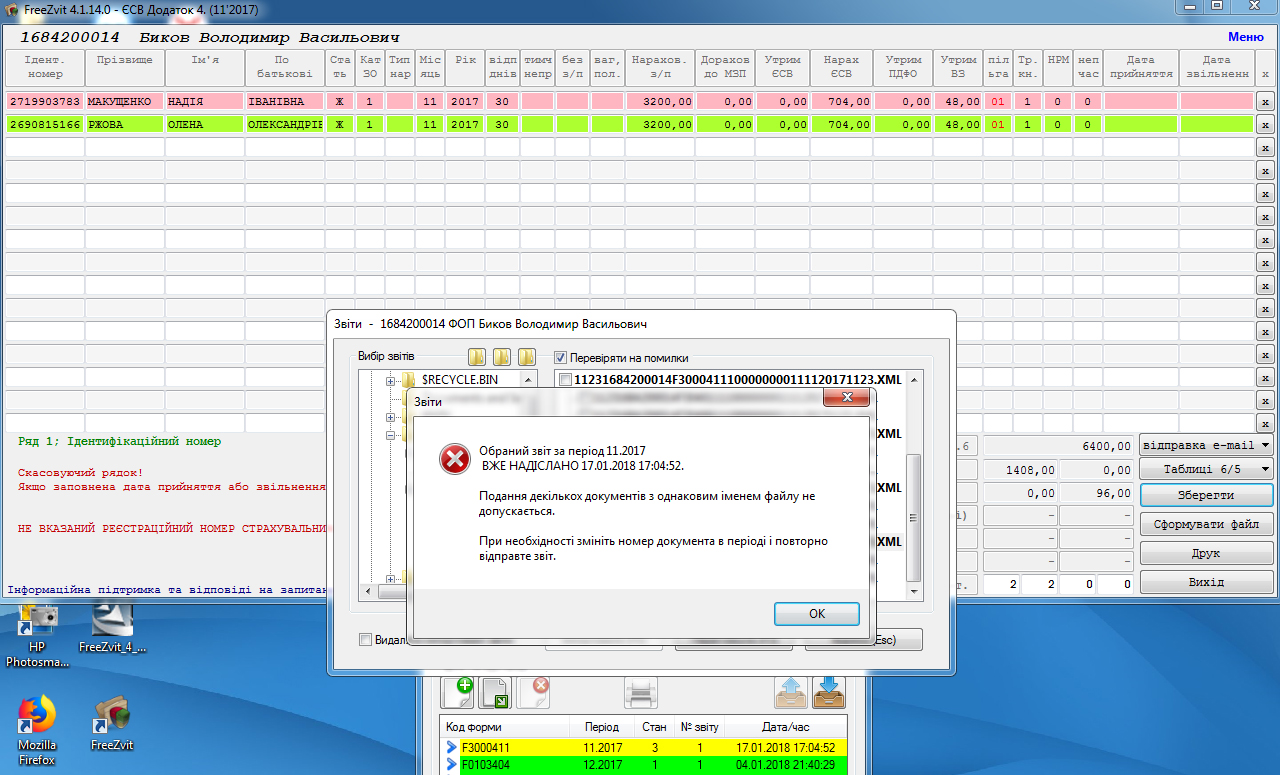The height and width of the screenshot is (775, 1280).
Task: Click the add new report icon
Action: 457,691
